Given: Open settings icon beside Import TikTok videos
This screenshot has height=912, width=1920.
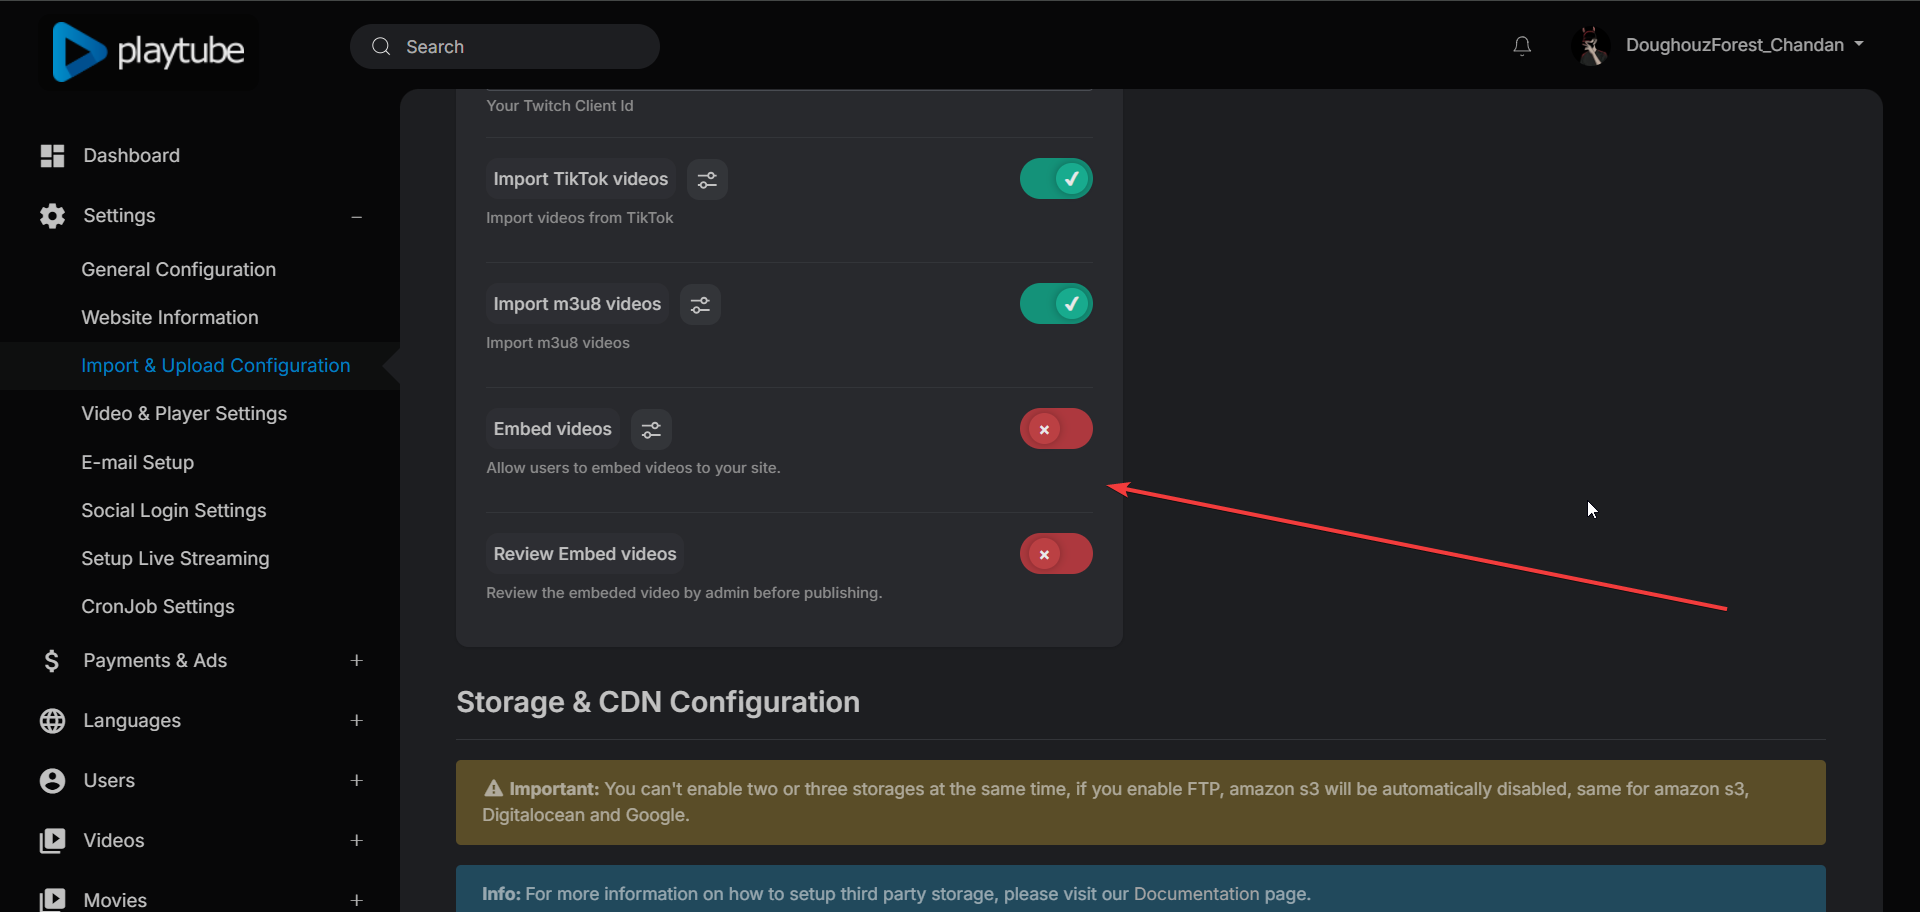Looking at the screenshot, I should point(707,180).
